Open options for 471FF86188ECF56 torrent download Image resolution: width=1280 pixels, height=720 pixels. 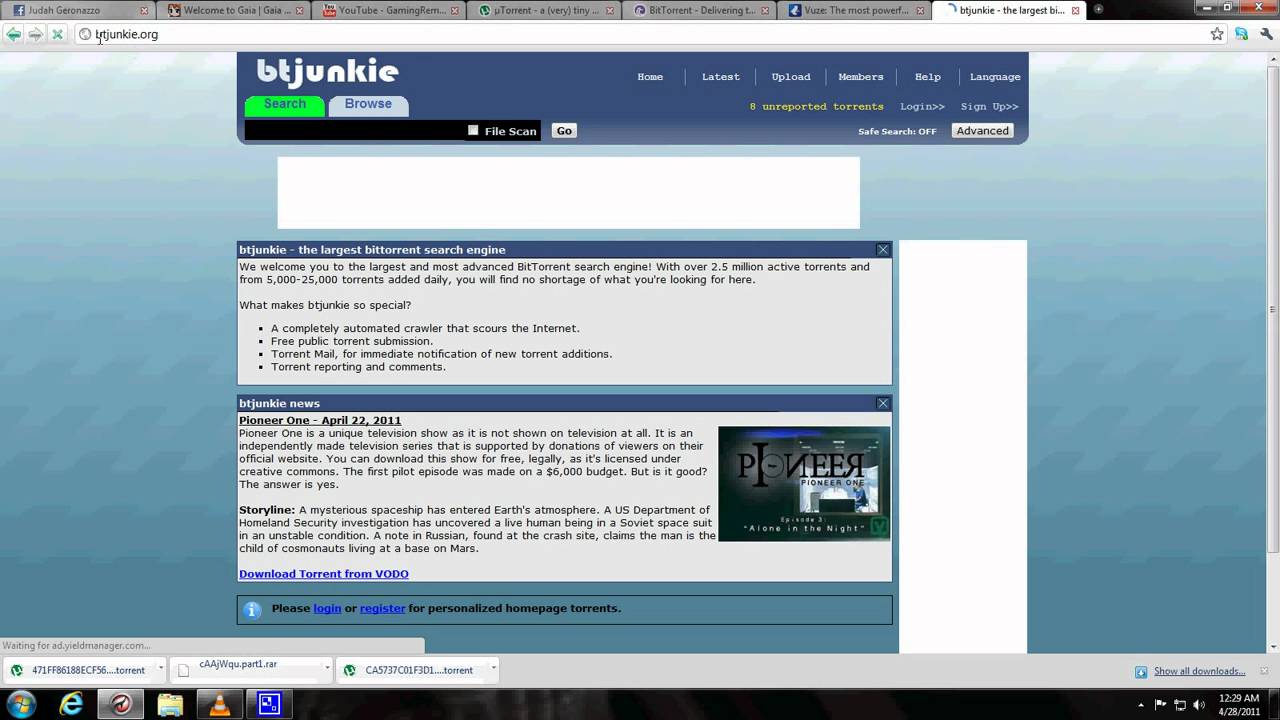160,670
